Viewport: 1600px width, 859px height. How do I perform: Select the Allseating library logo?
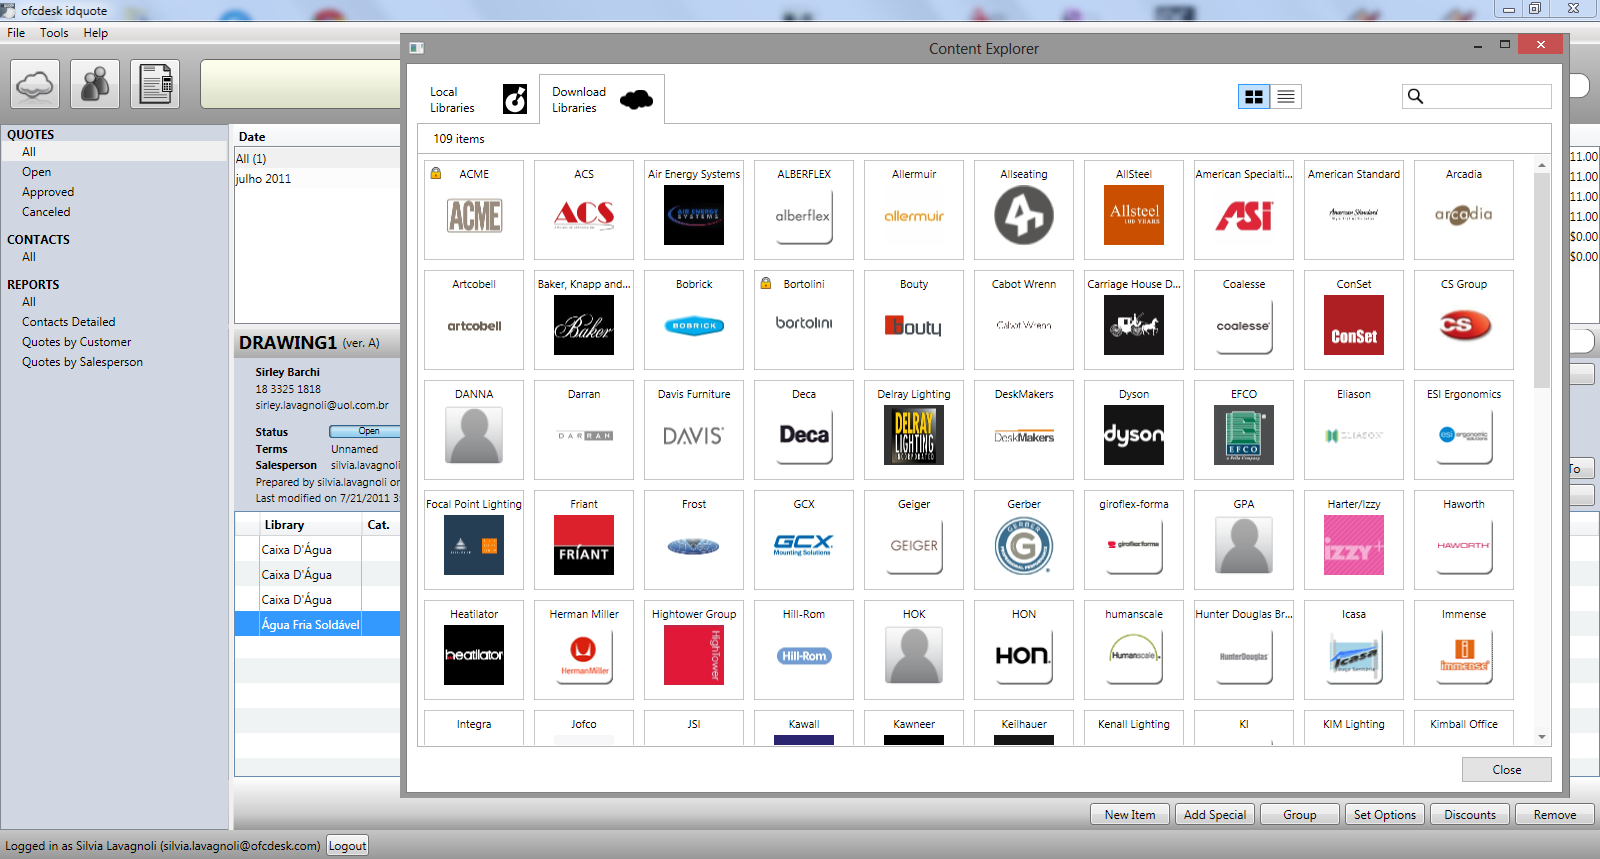coord(1024,215)
